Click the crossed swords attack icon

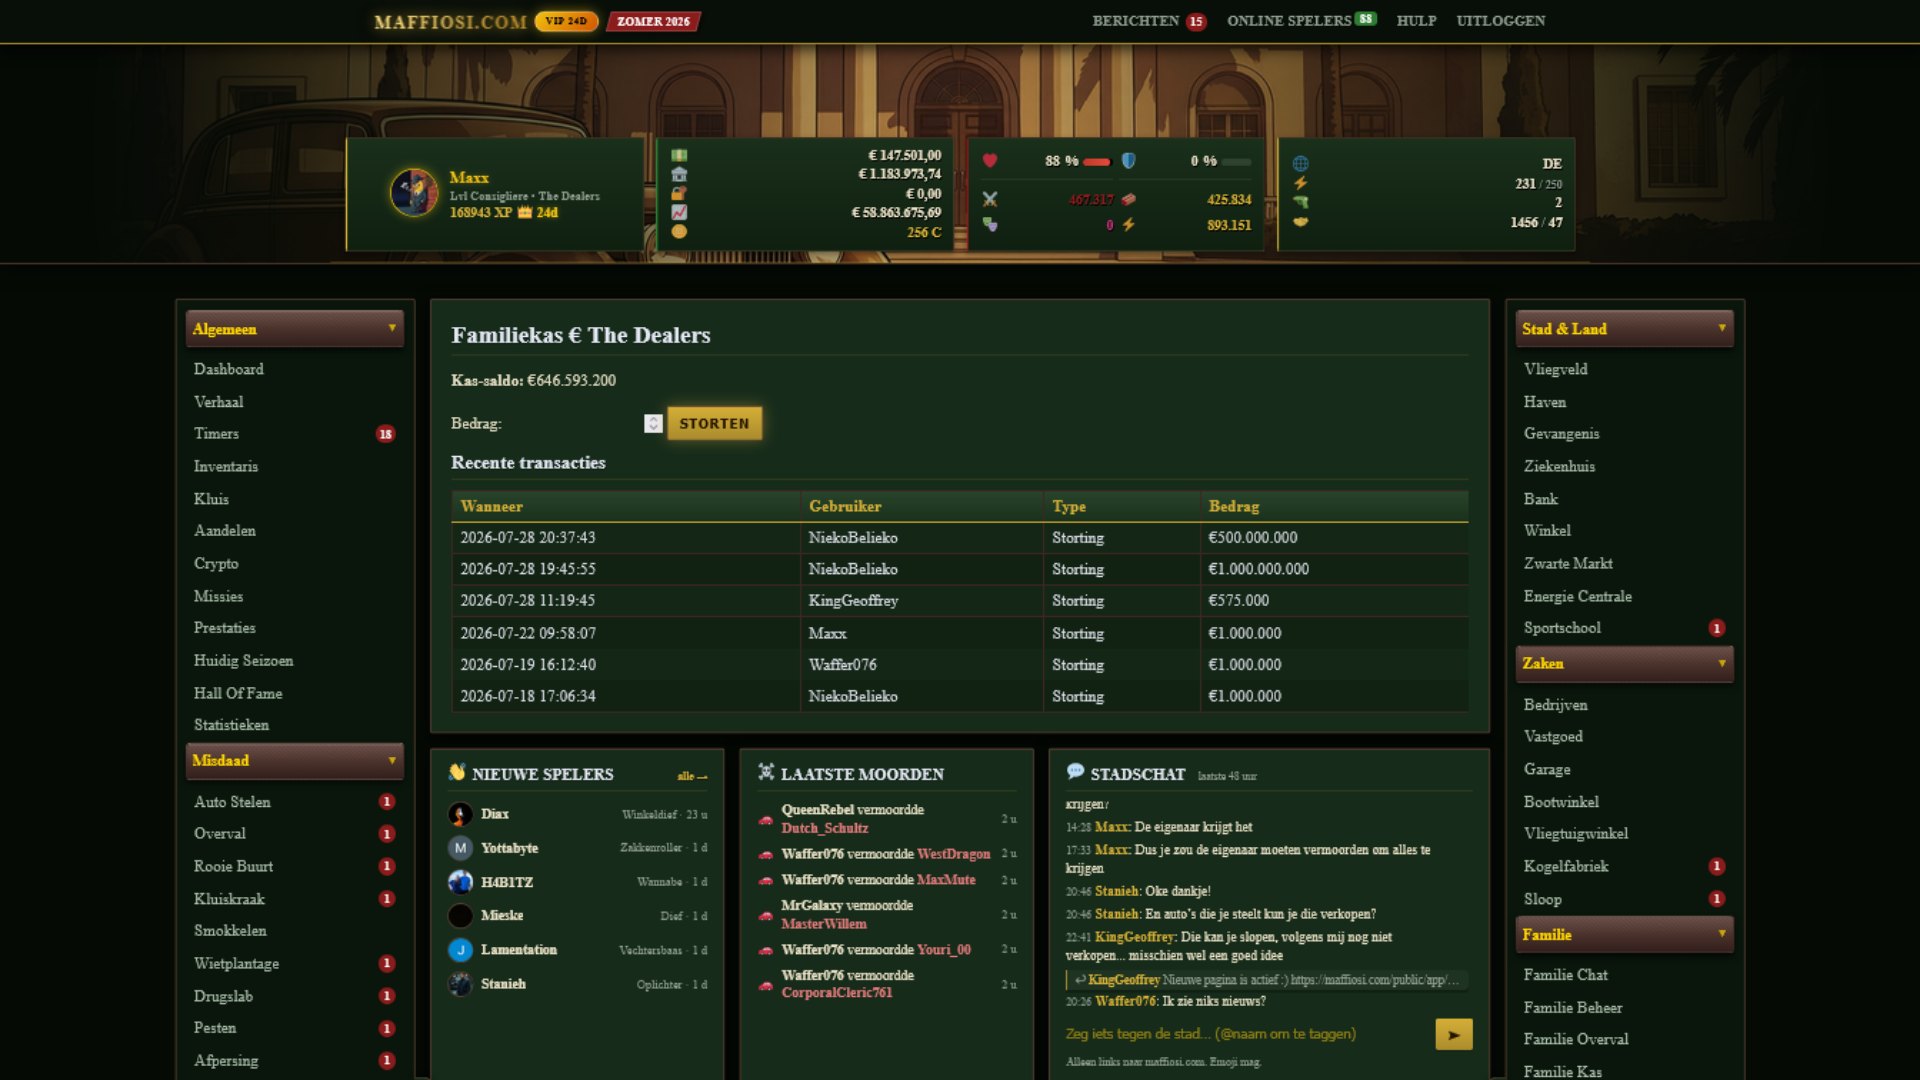990,199
